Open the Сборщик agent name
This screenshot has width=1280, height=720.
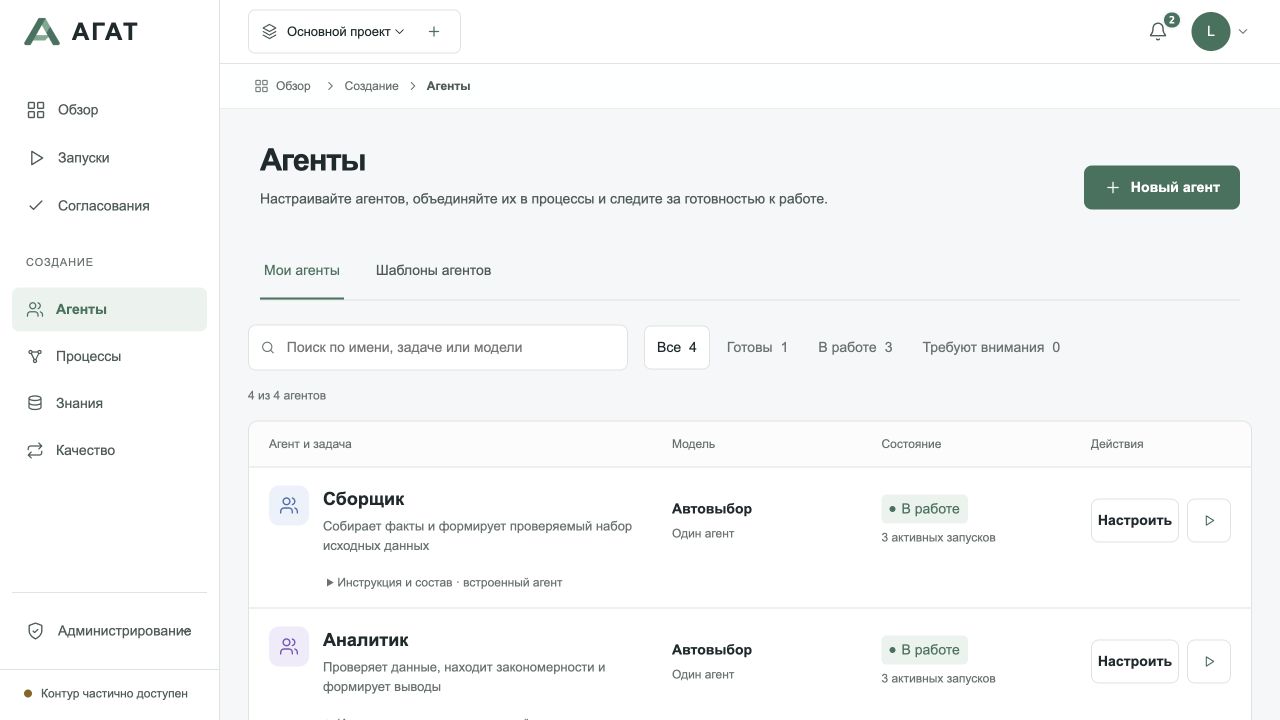pos(364,499)
